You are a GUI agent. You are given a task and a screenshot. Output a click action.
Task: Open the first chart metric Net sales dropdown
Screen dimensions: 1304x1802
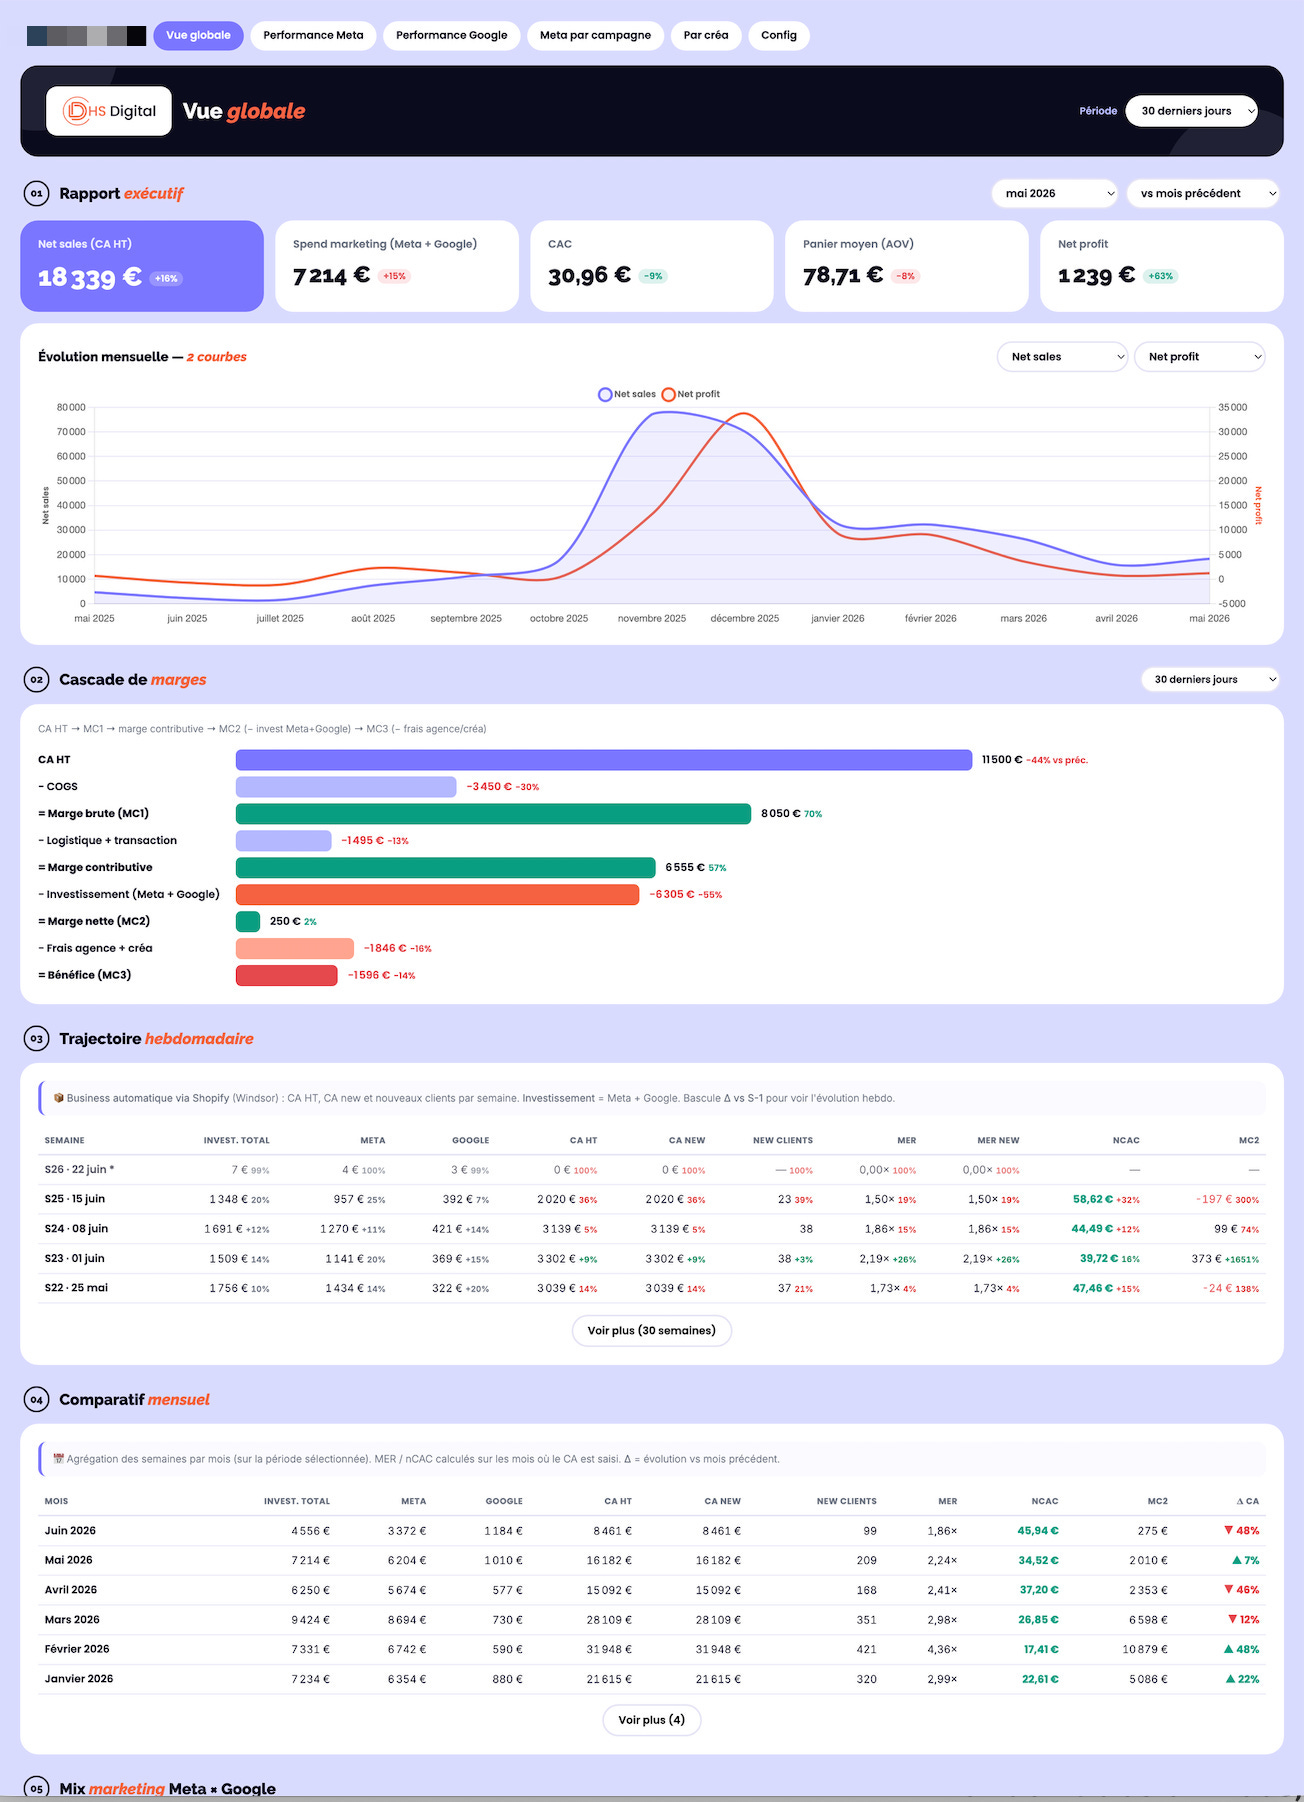pyautogui.click(x=1062, y=356)
